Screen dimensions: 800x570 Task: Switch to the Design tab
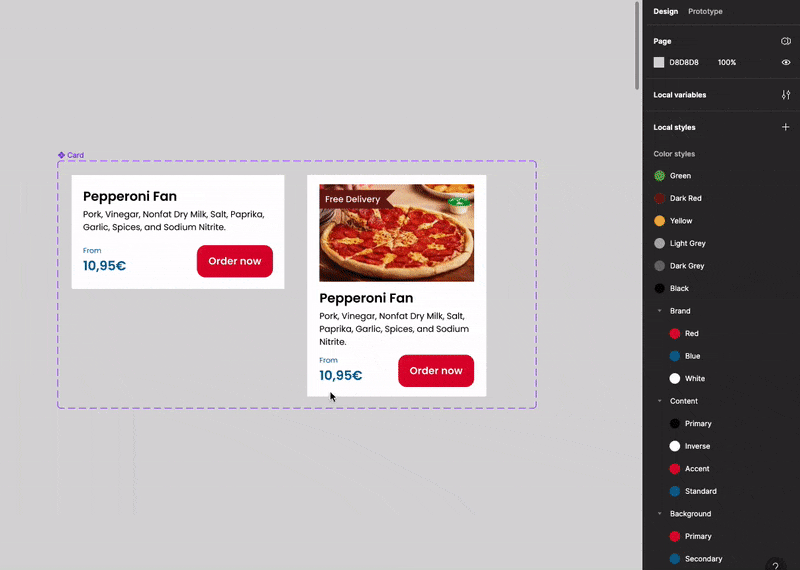[665, 11]
